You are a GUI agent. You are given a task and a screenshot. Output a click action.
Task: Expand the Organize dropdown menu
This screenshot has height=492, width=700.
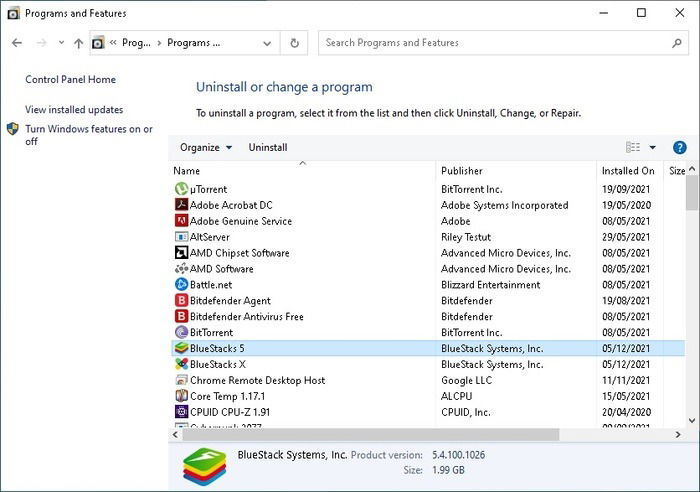click(206, 147)
